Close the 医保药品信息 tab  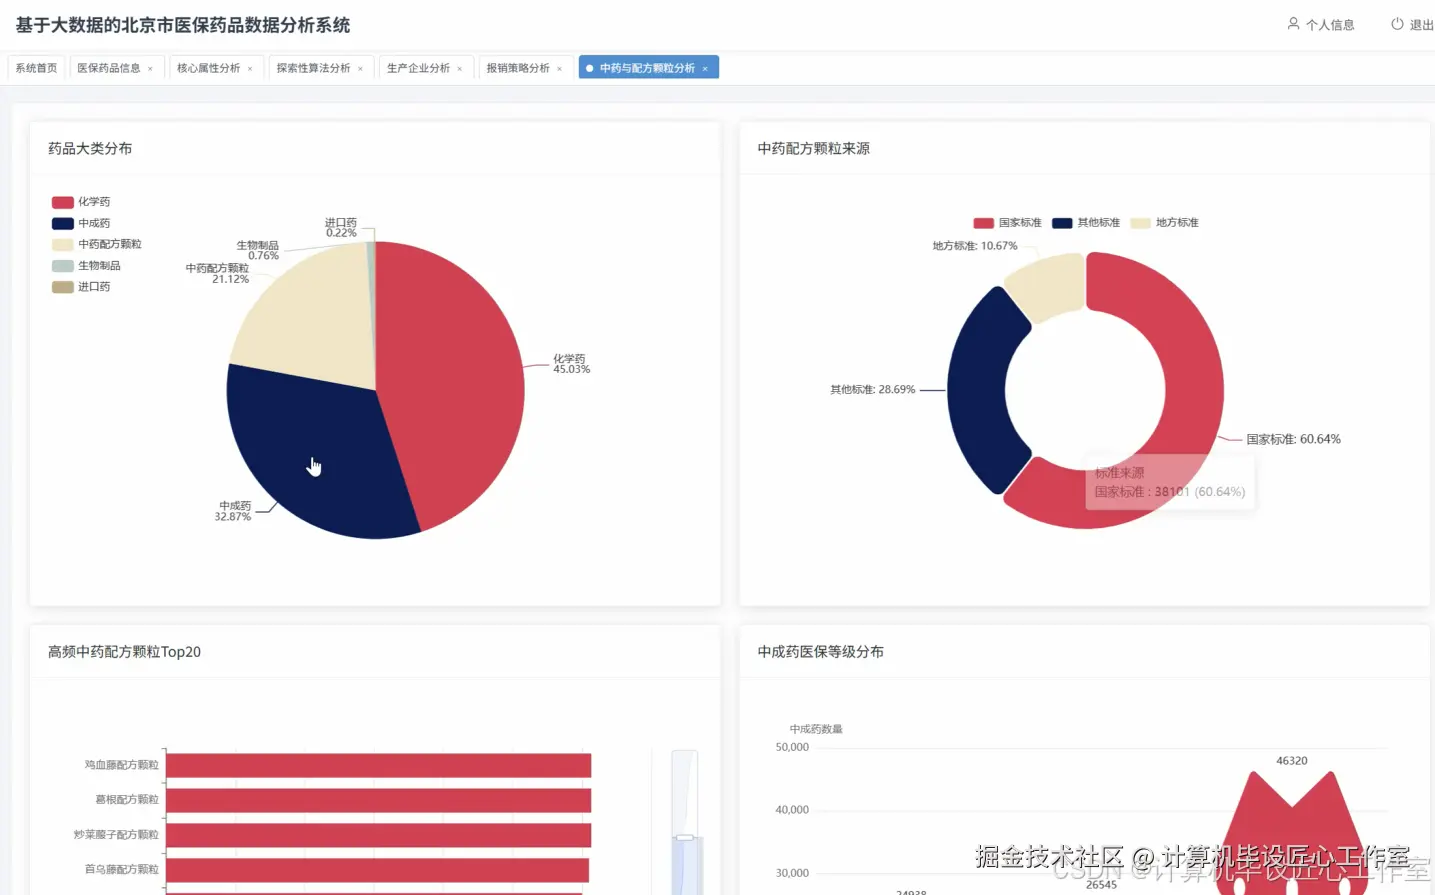pyautogui.click(x=150, y=69)
